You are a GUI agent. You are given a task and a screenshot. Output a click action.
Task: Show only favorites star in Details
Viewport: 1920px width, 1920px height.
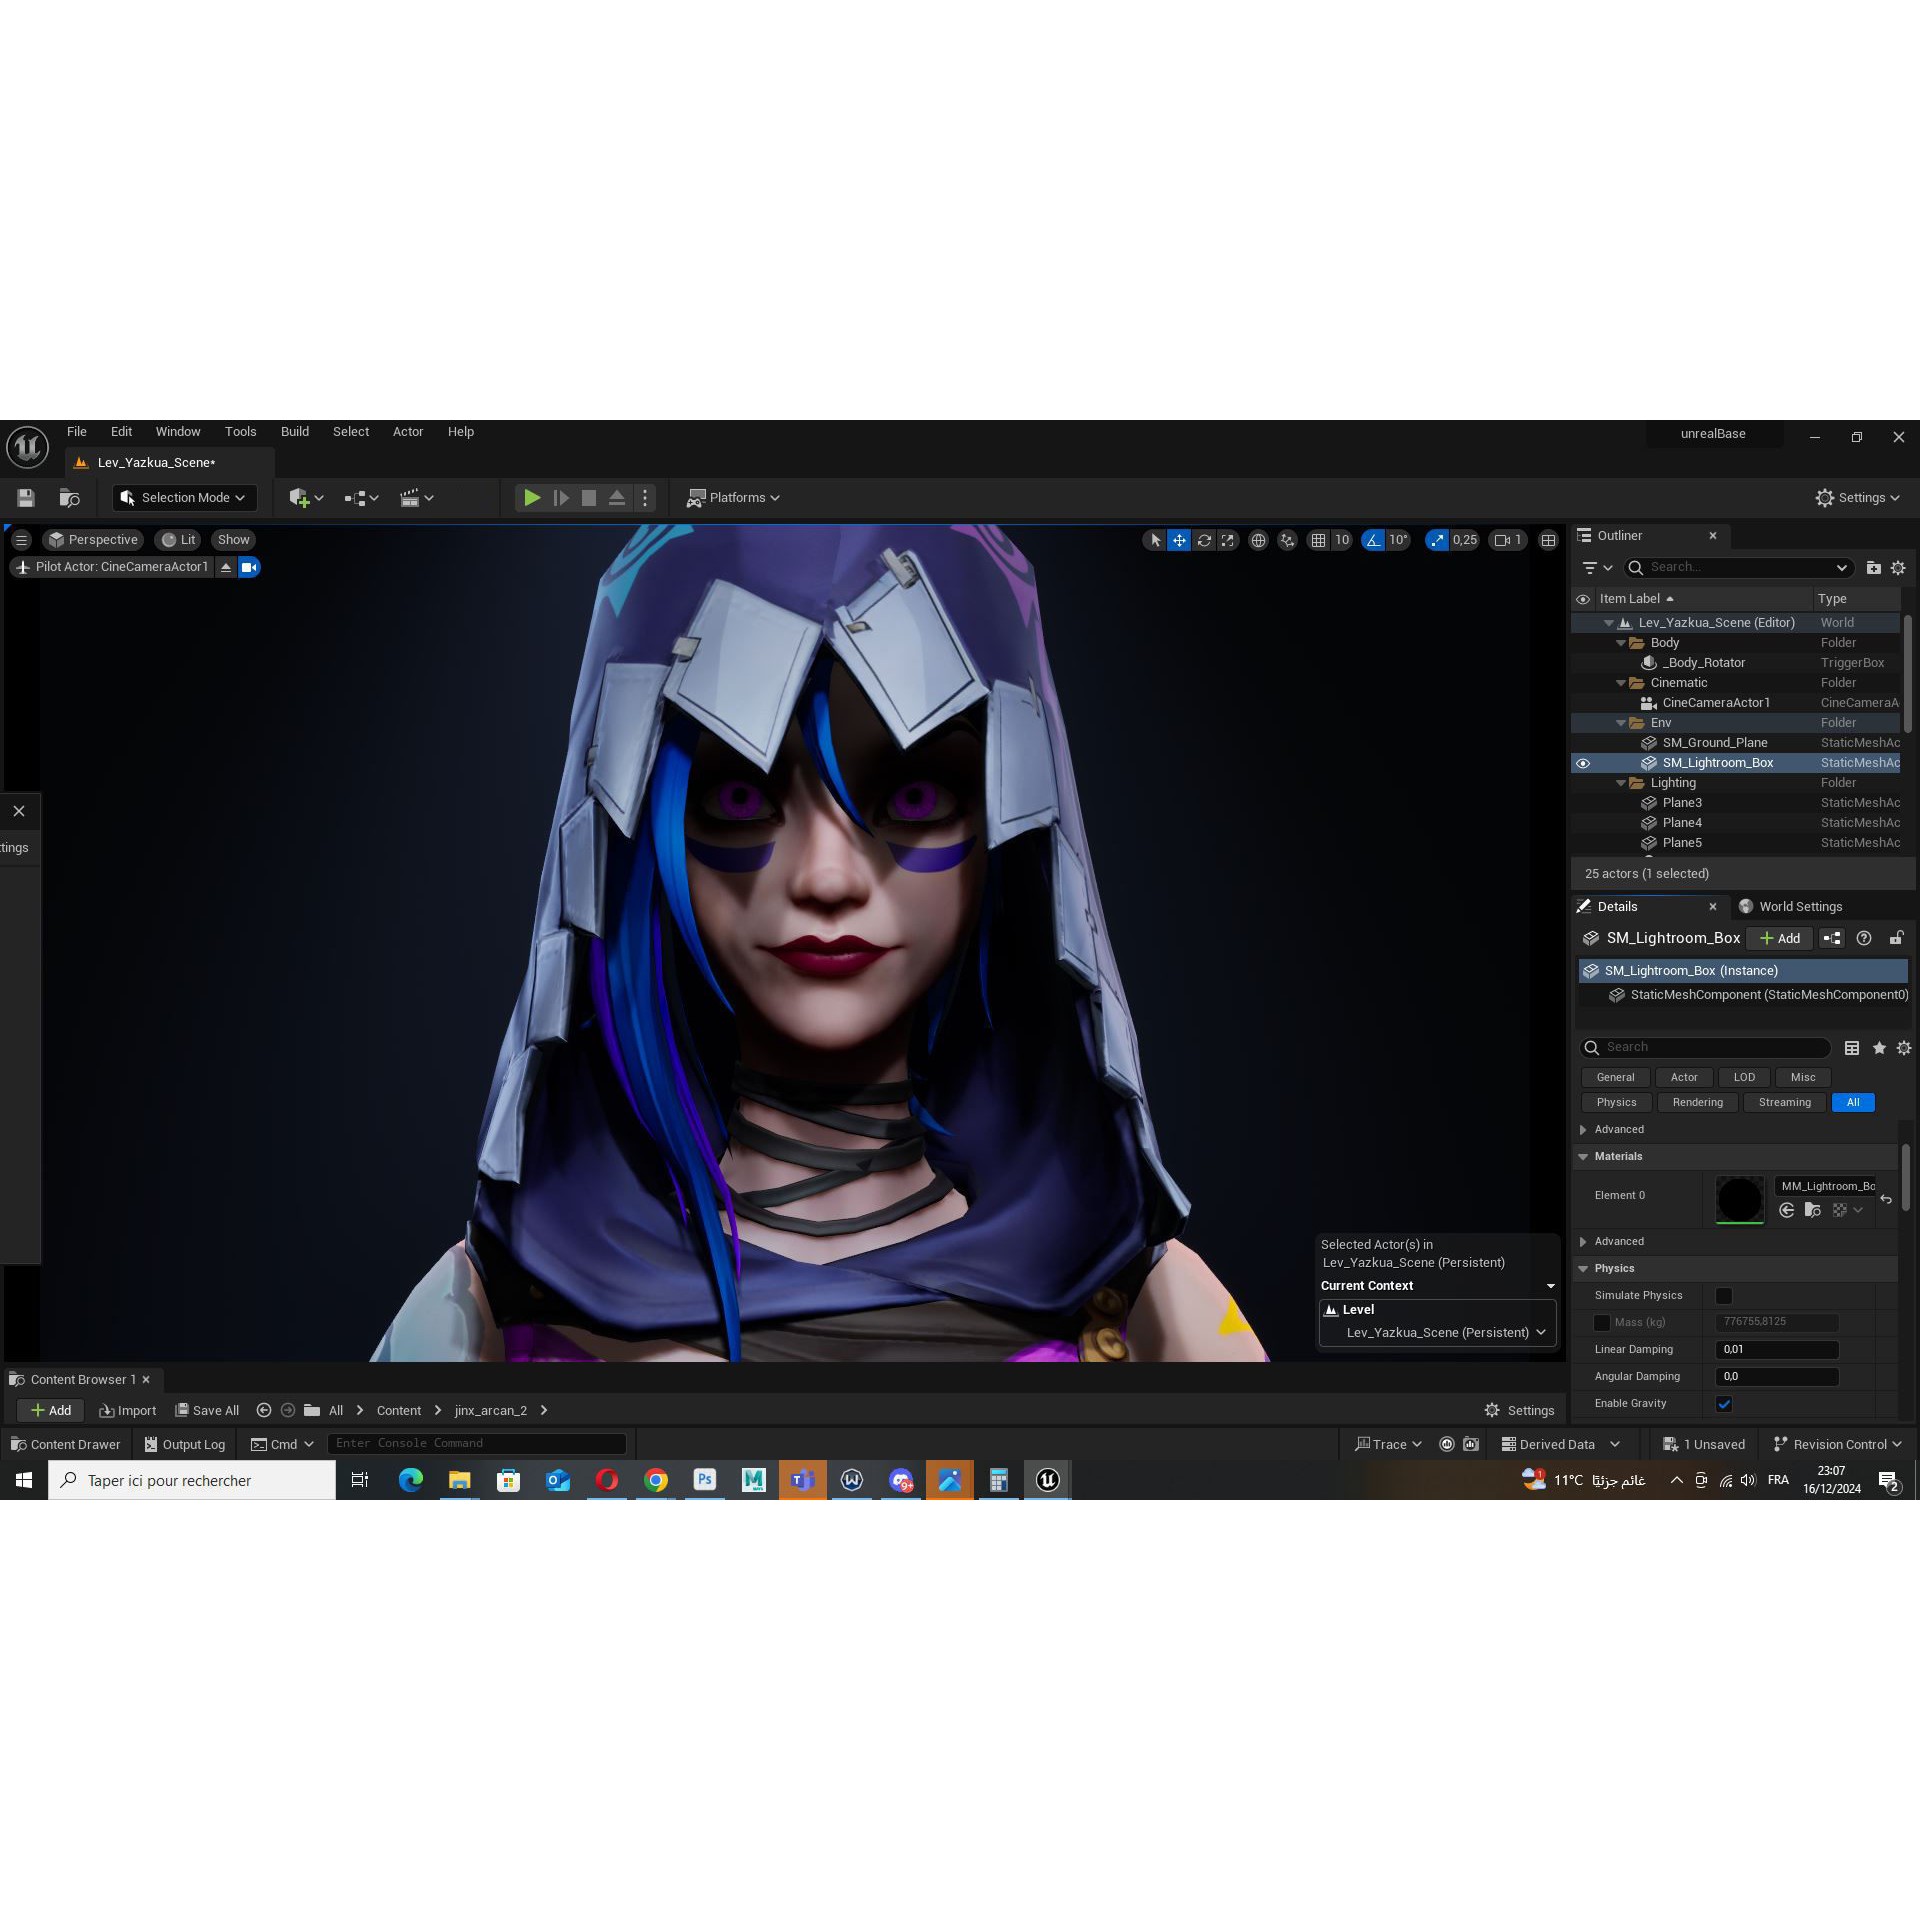1879,1048
